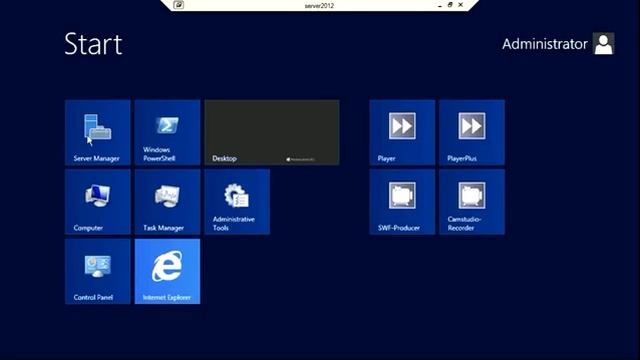Open Administrative Tools tile

(x=237, y=202)
